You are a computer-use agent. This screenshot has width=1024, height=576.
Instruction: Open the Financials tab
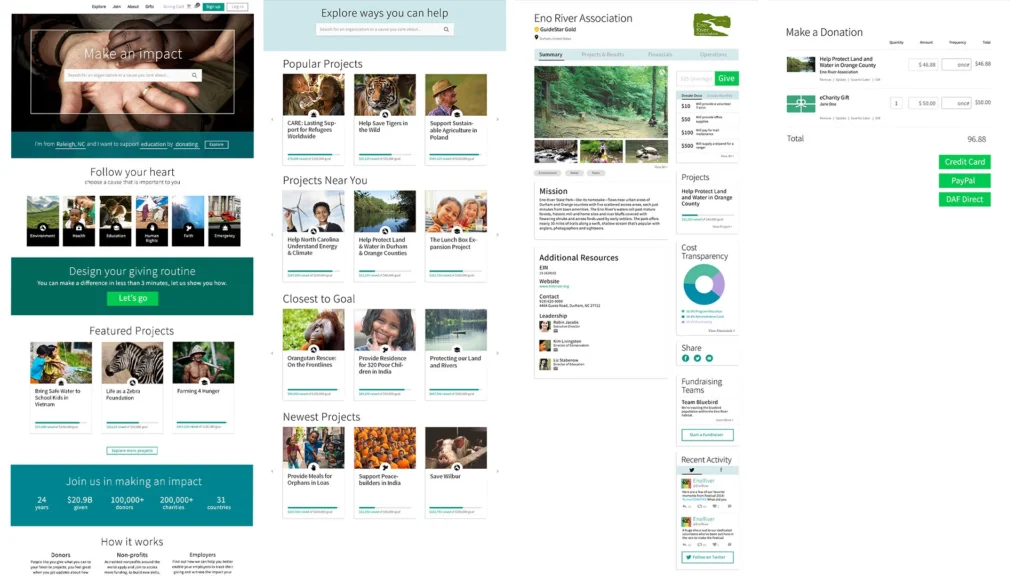660,55
